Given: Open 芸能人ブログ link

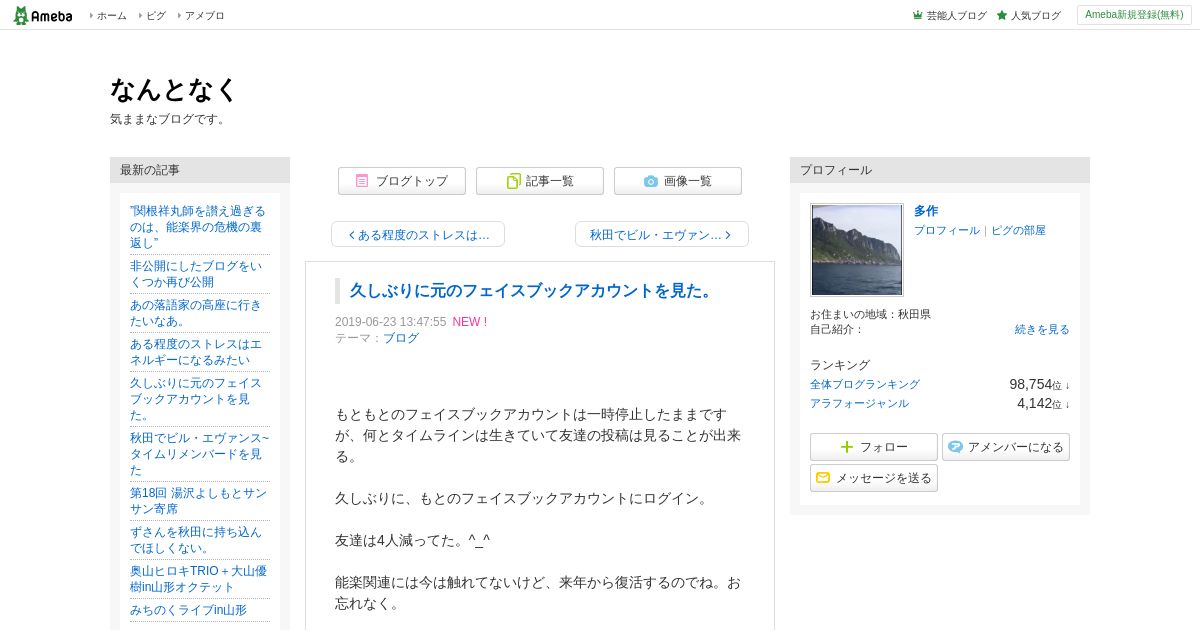Looking at the screenshot, I should [956, 15].
